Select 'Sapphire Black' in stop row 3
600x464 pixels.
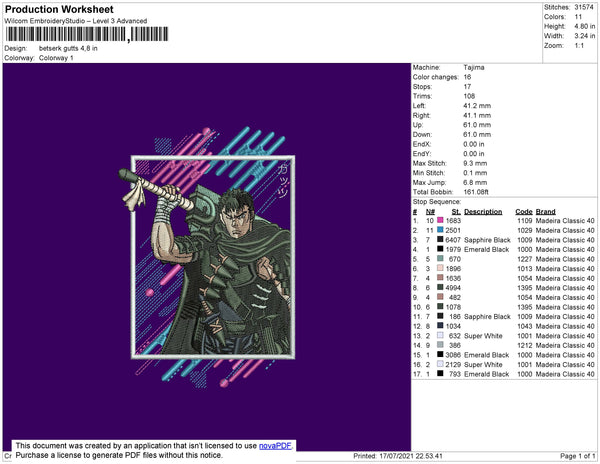[487, 240]
